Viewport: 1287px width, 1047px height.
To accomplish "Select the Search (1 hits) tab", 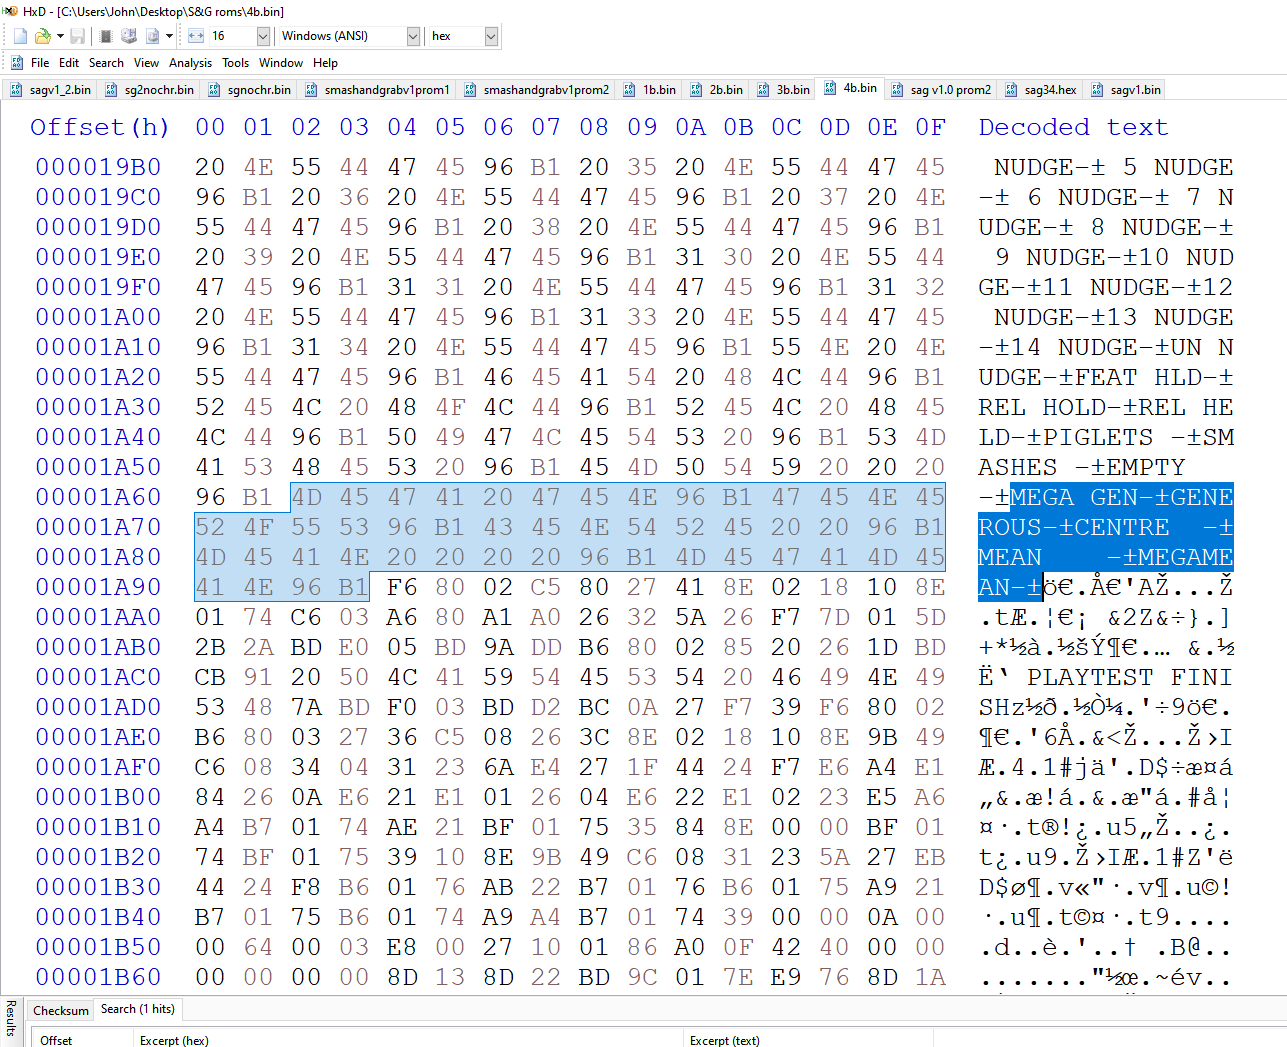I will coord(138,1009).
